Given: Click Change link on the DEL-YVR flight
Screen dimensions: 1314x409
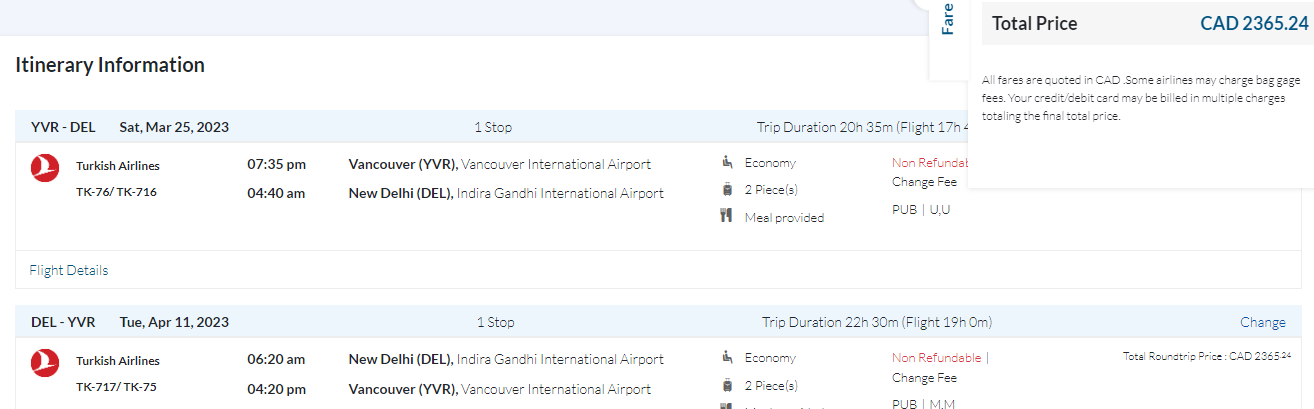Looking at the screenshot, I should [1262, 322].
